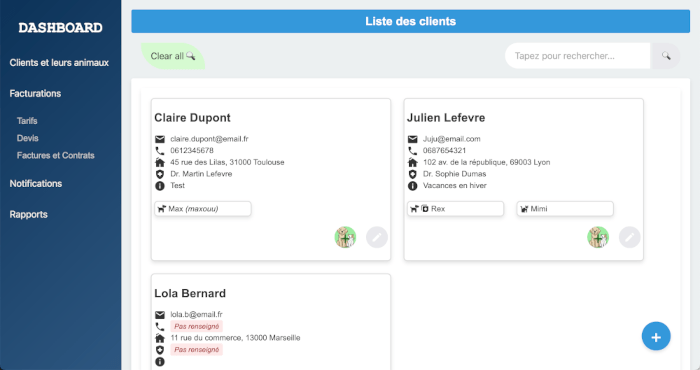Open Clients et leurs animaux section
The image size is (700, 370).
(59, 63)
